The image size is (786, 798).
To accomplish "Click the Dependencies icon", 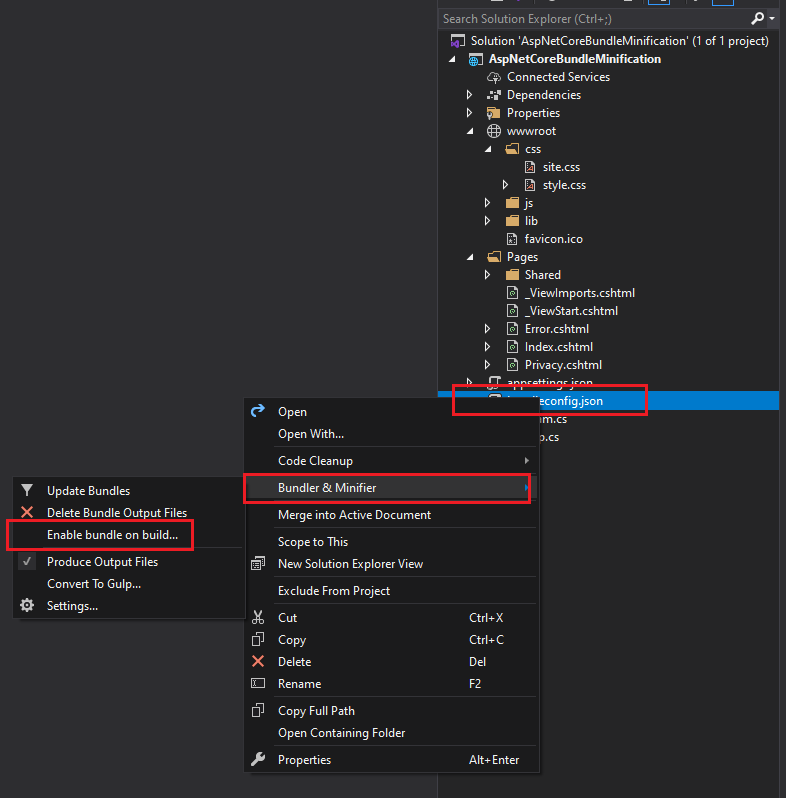I will point(494,95).
